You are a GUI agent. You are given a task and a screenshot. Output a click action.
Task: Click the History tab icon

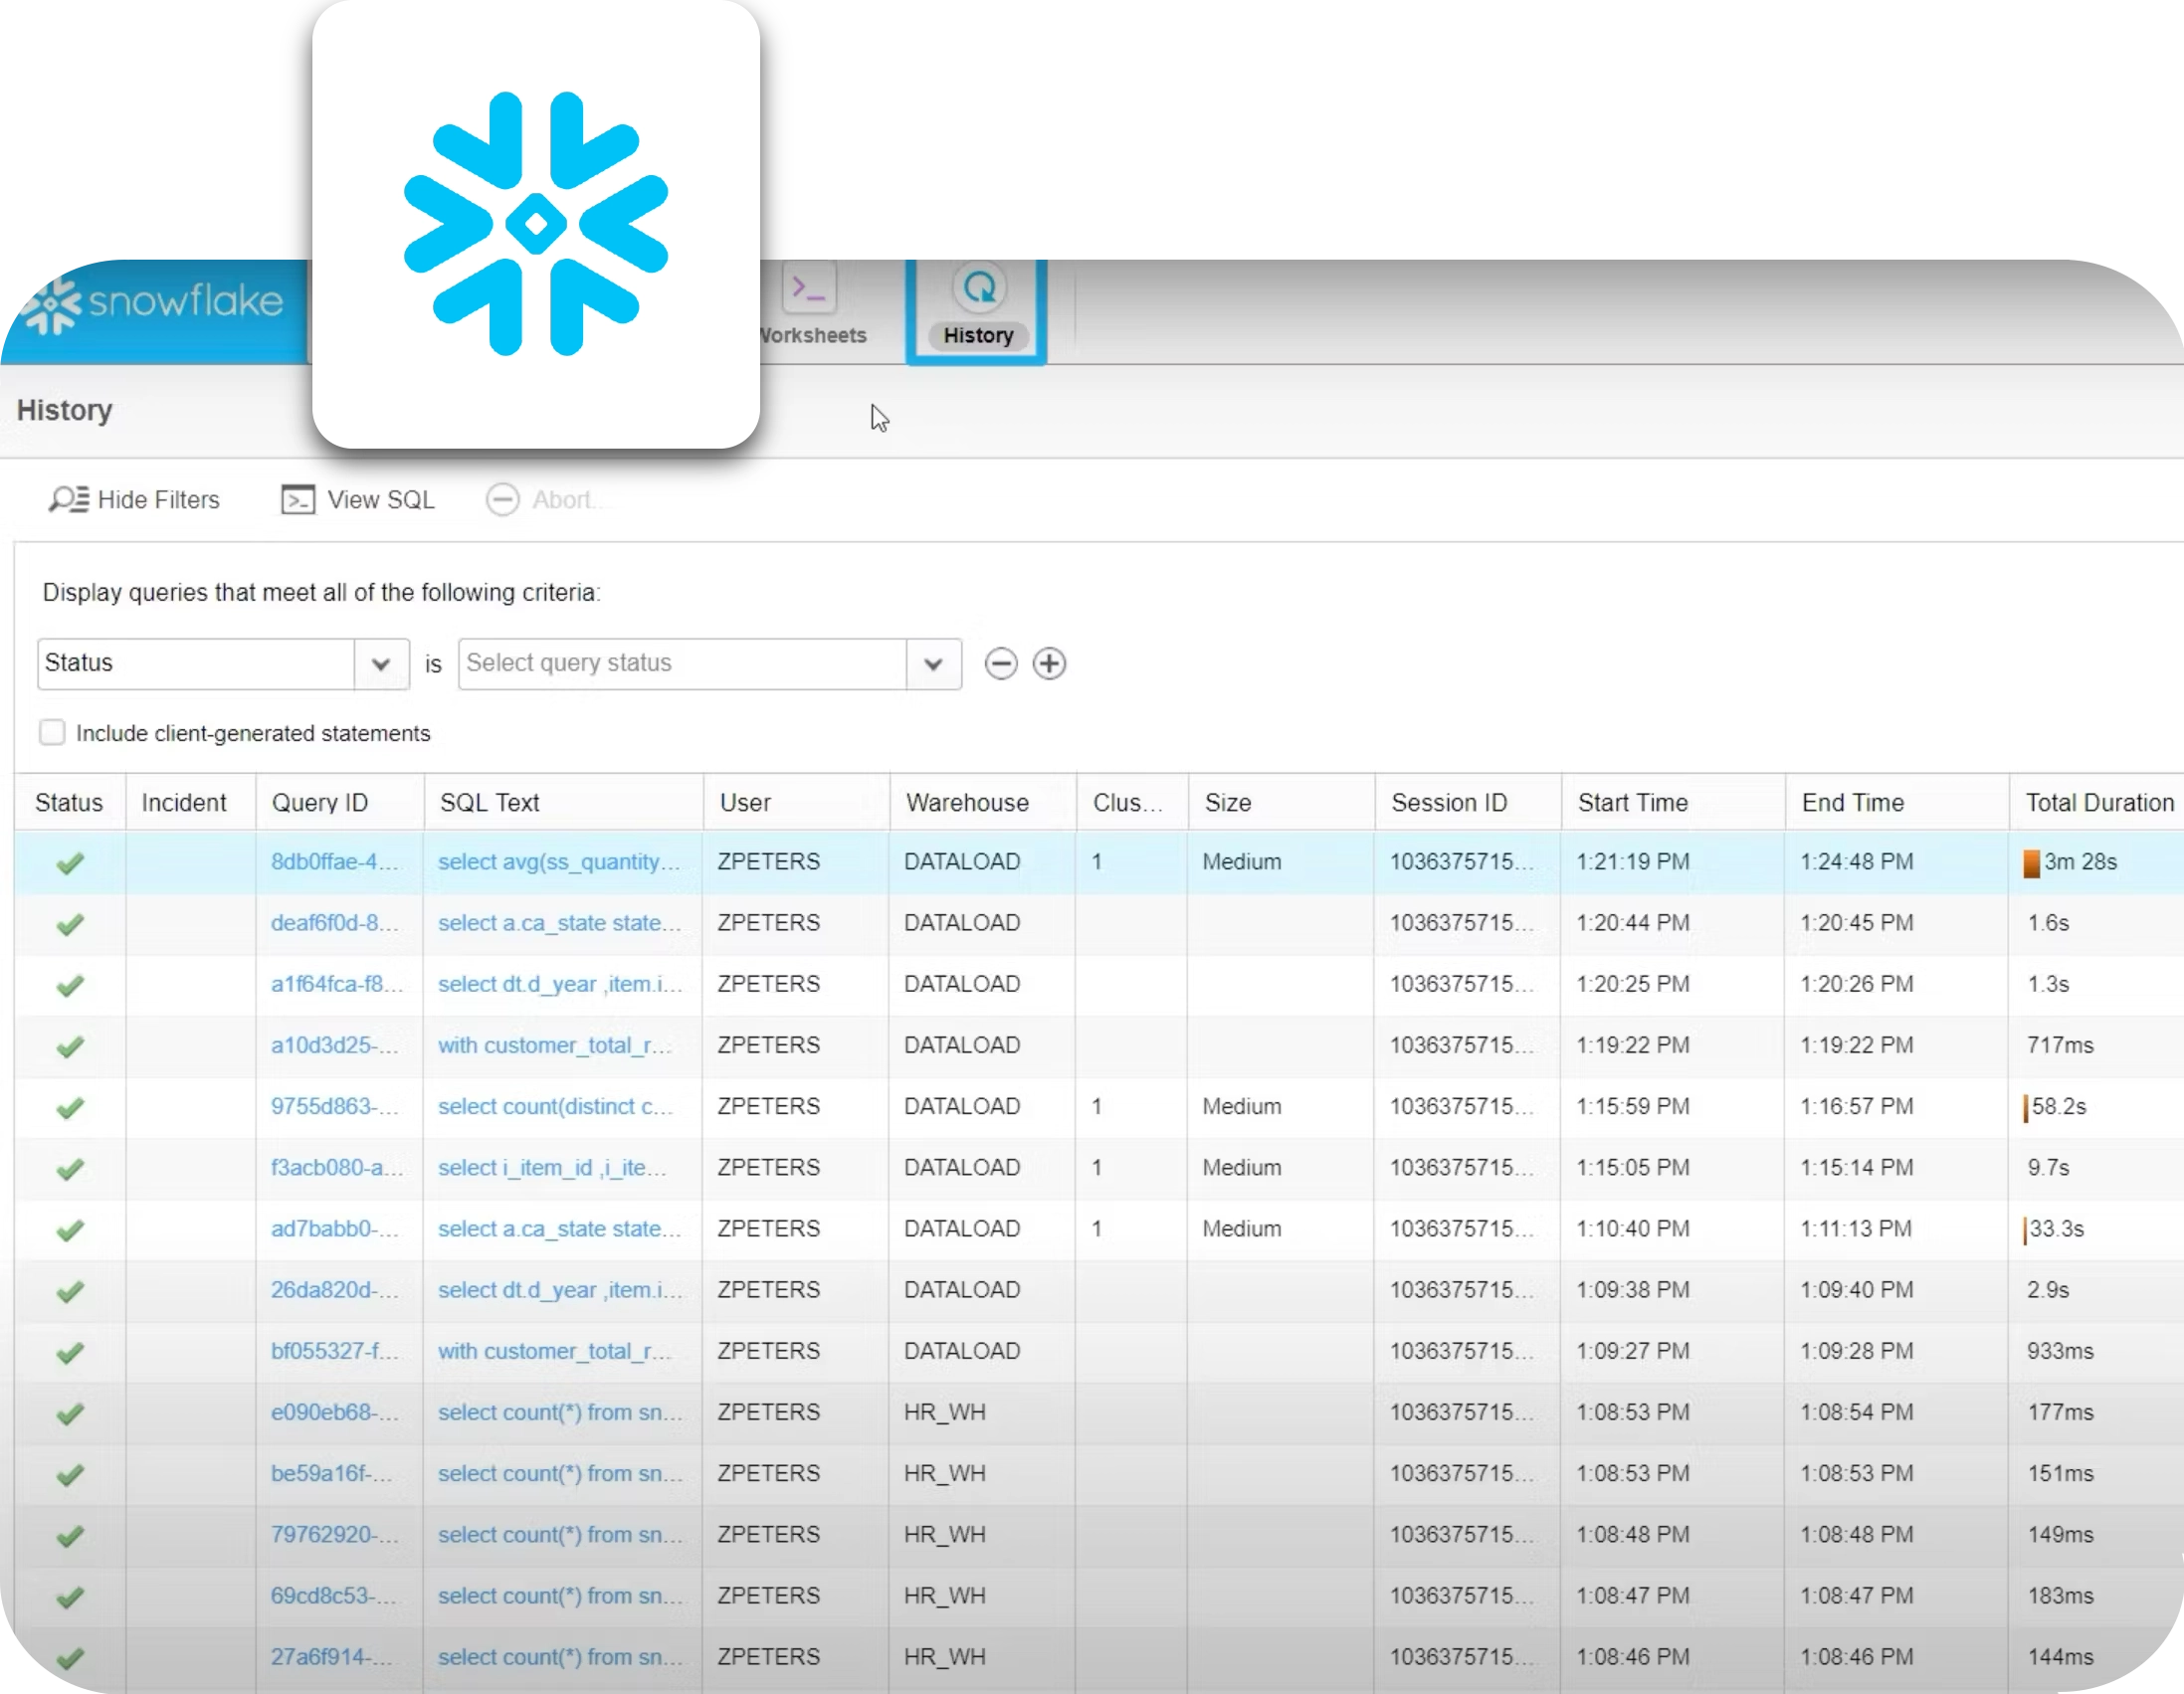point(978,289)
